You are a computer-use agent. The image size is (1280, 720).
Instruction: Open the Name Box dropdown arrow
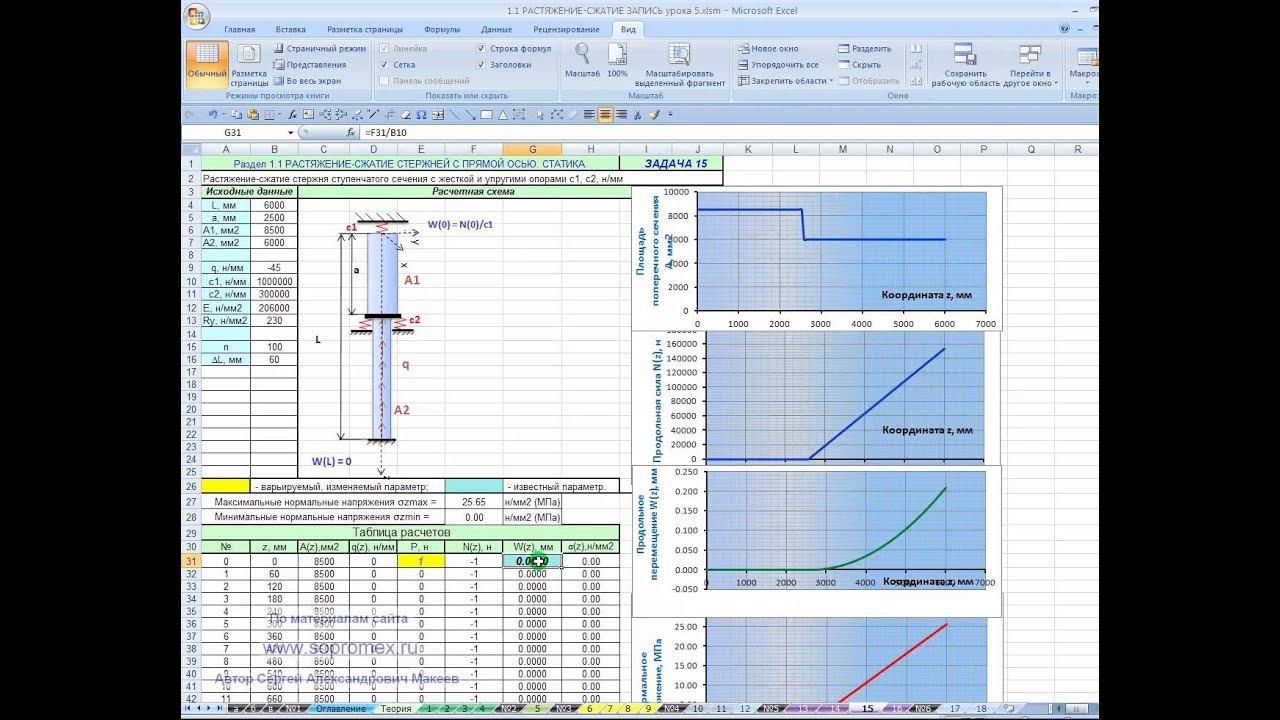[x=291, y=132]
